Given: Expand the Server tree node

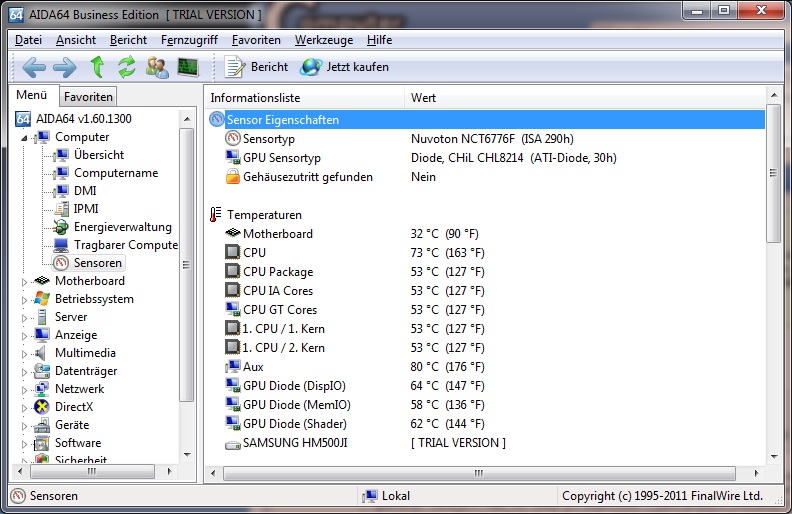Looking at the screenshot, I should click(x=24, y=318).
